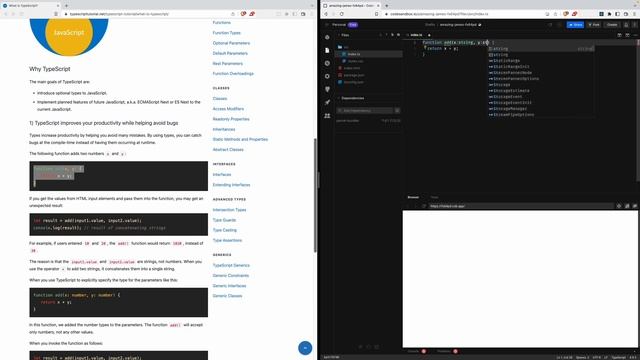The image size is (640, 360).
Task: Select tsconfig.json in the file tree
Action: pyautogui.click(x=369, y=82)
